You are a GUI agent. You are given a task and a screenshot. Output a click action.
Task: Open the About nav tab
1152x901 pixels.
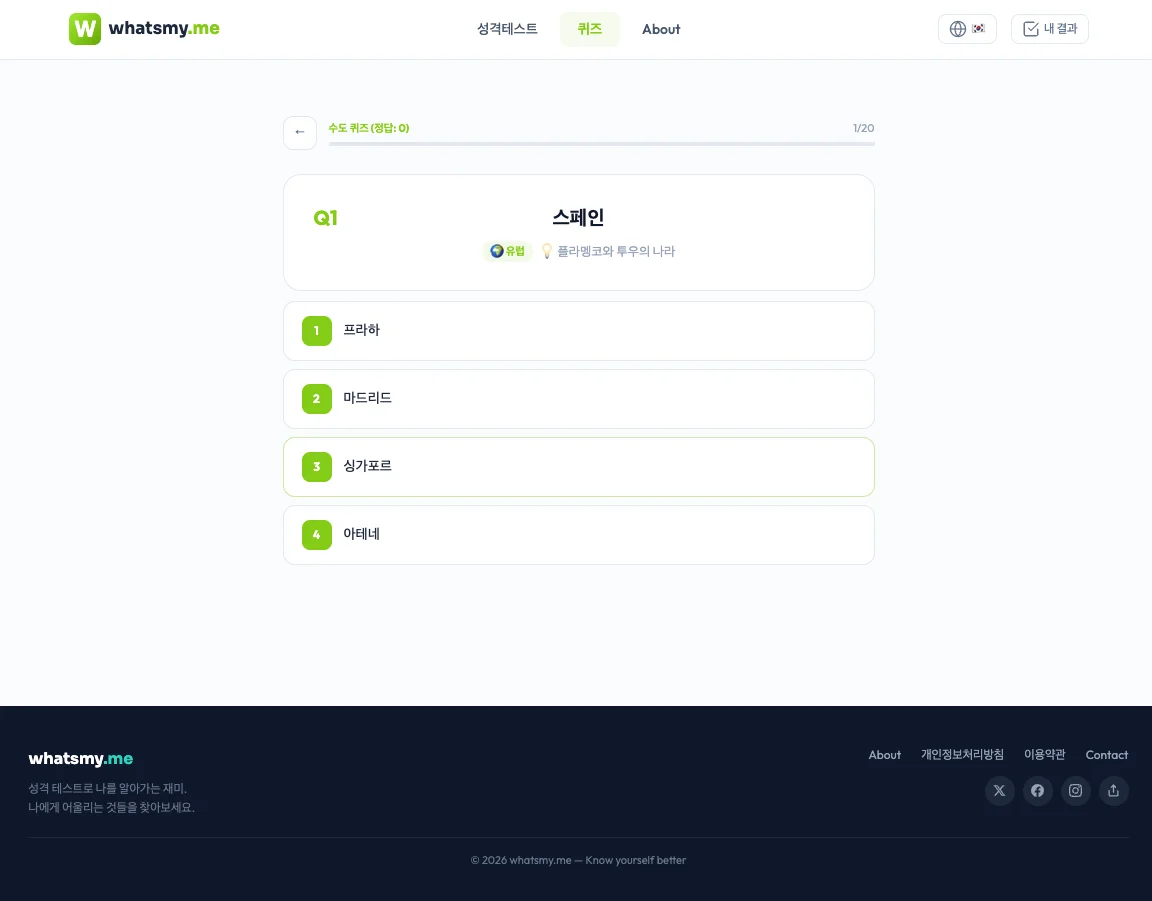click(x=661, y=29)
